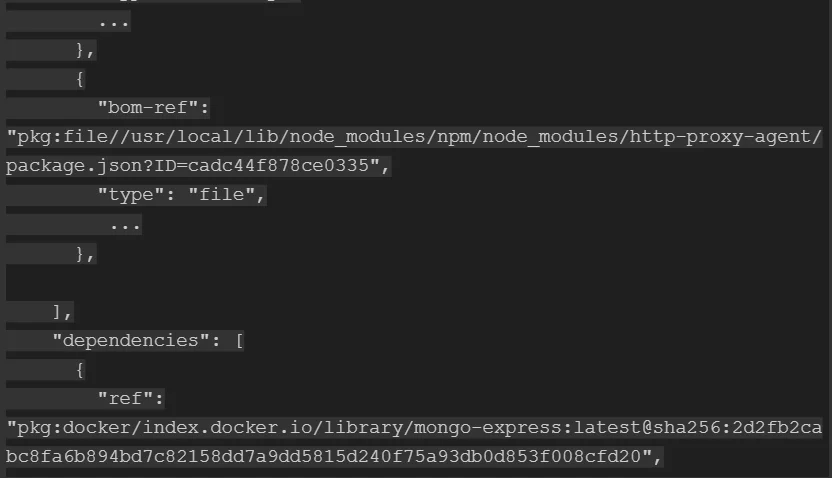Click the "dependencies": [ key
Screen dimensions: 832x478
pos(148,341)
